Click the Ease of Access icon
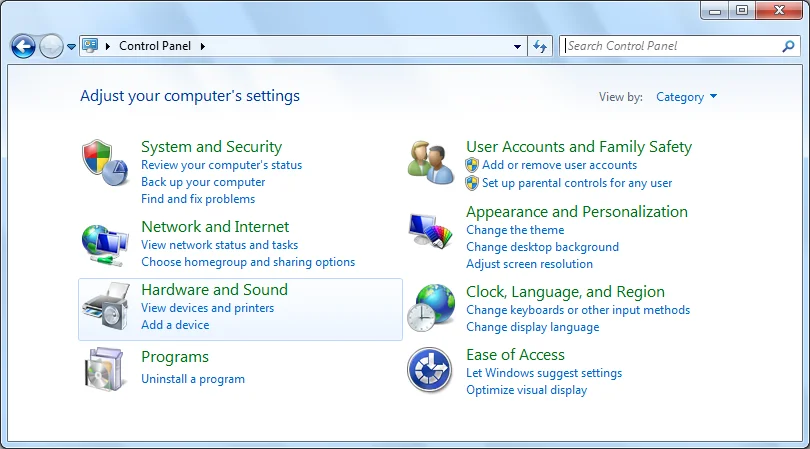The width and height of the screenshot is (810, 449). [431, 370]
